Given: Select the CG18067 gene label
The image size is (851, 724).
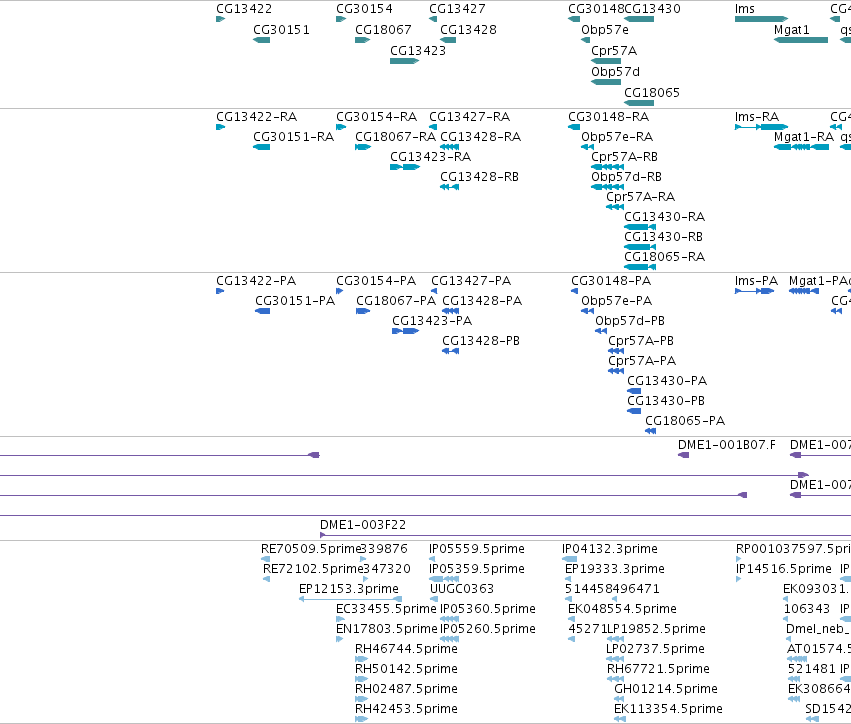Looking at the screenshot, I should click(383, 30).
